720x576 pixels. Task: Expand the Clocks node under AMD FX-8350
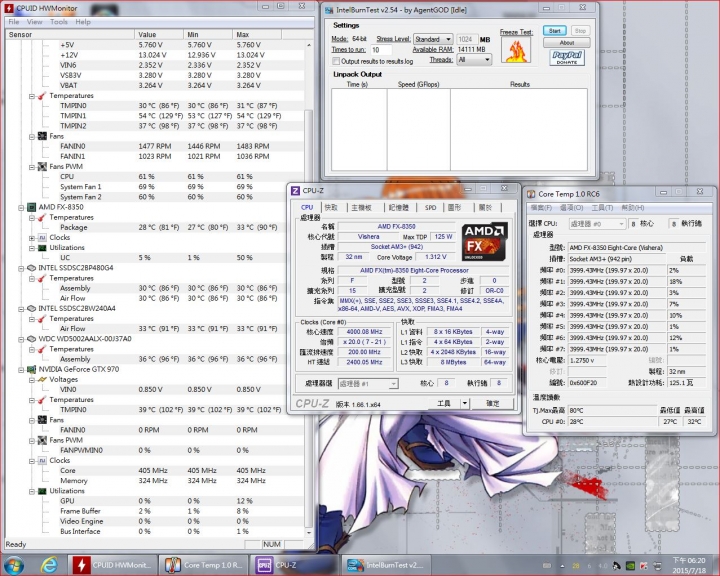pyautogui.click(x=32, y=238)
